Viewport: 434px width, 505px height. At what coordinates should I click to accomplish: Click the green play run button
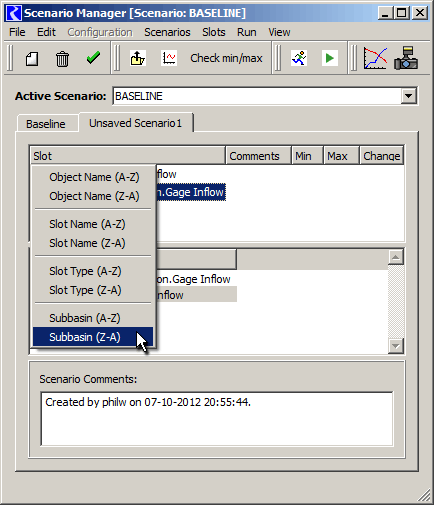tap(329, 58)
